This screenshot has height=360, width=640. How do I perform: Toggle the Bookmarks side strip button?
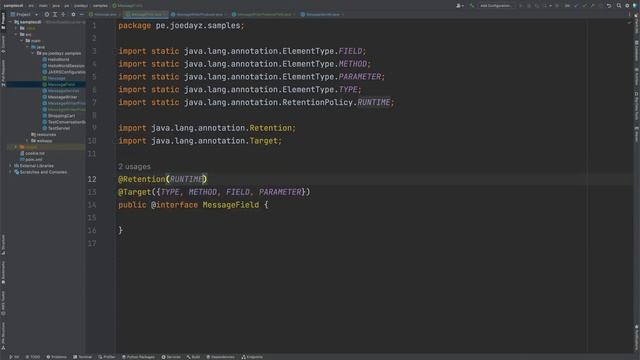click(3, 273)
